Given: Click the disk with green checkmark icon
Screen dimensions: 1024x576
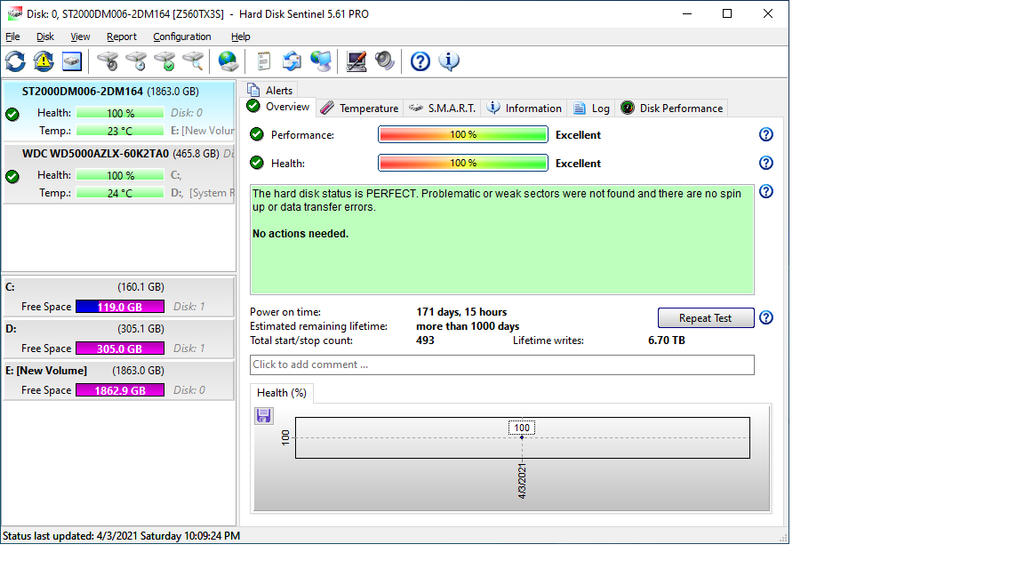Looking at the screenshot, I should tap(165, 61).
